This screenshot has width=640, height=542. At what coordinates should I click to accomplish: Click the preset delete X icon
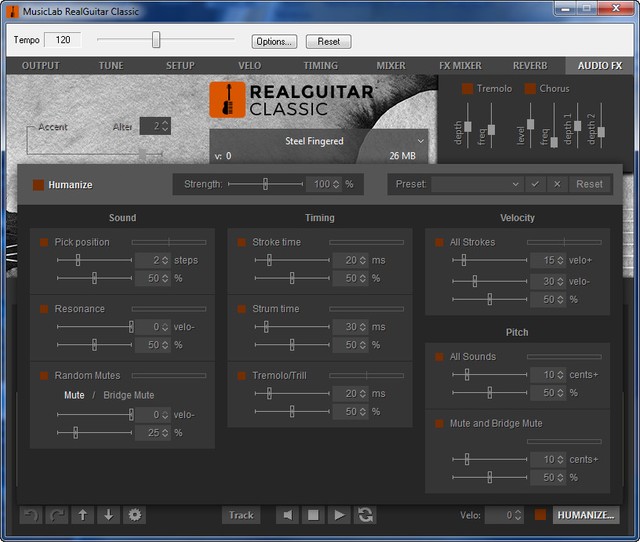[557, 184]
